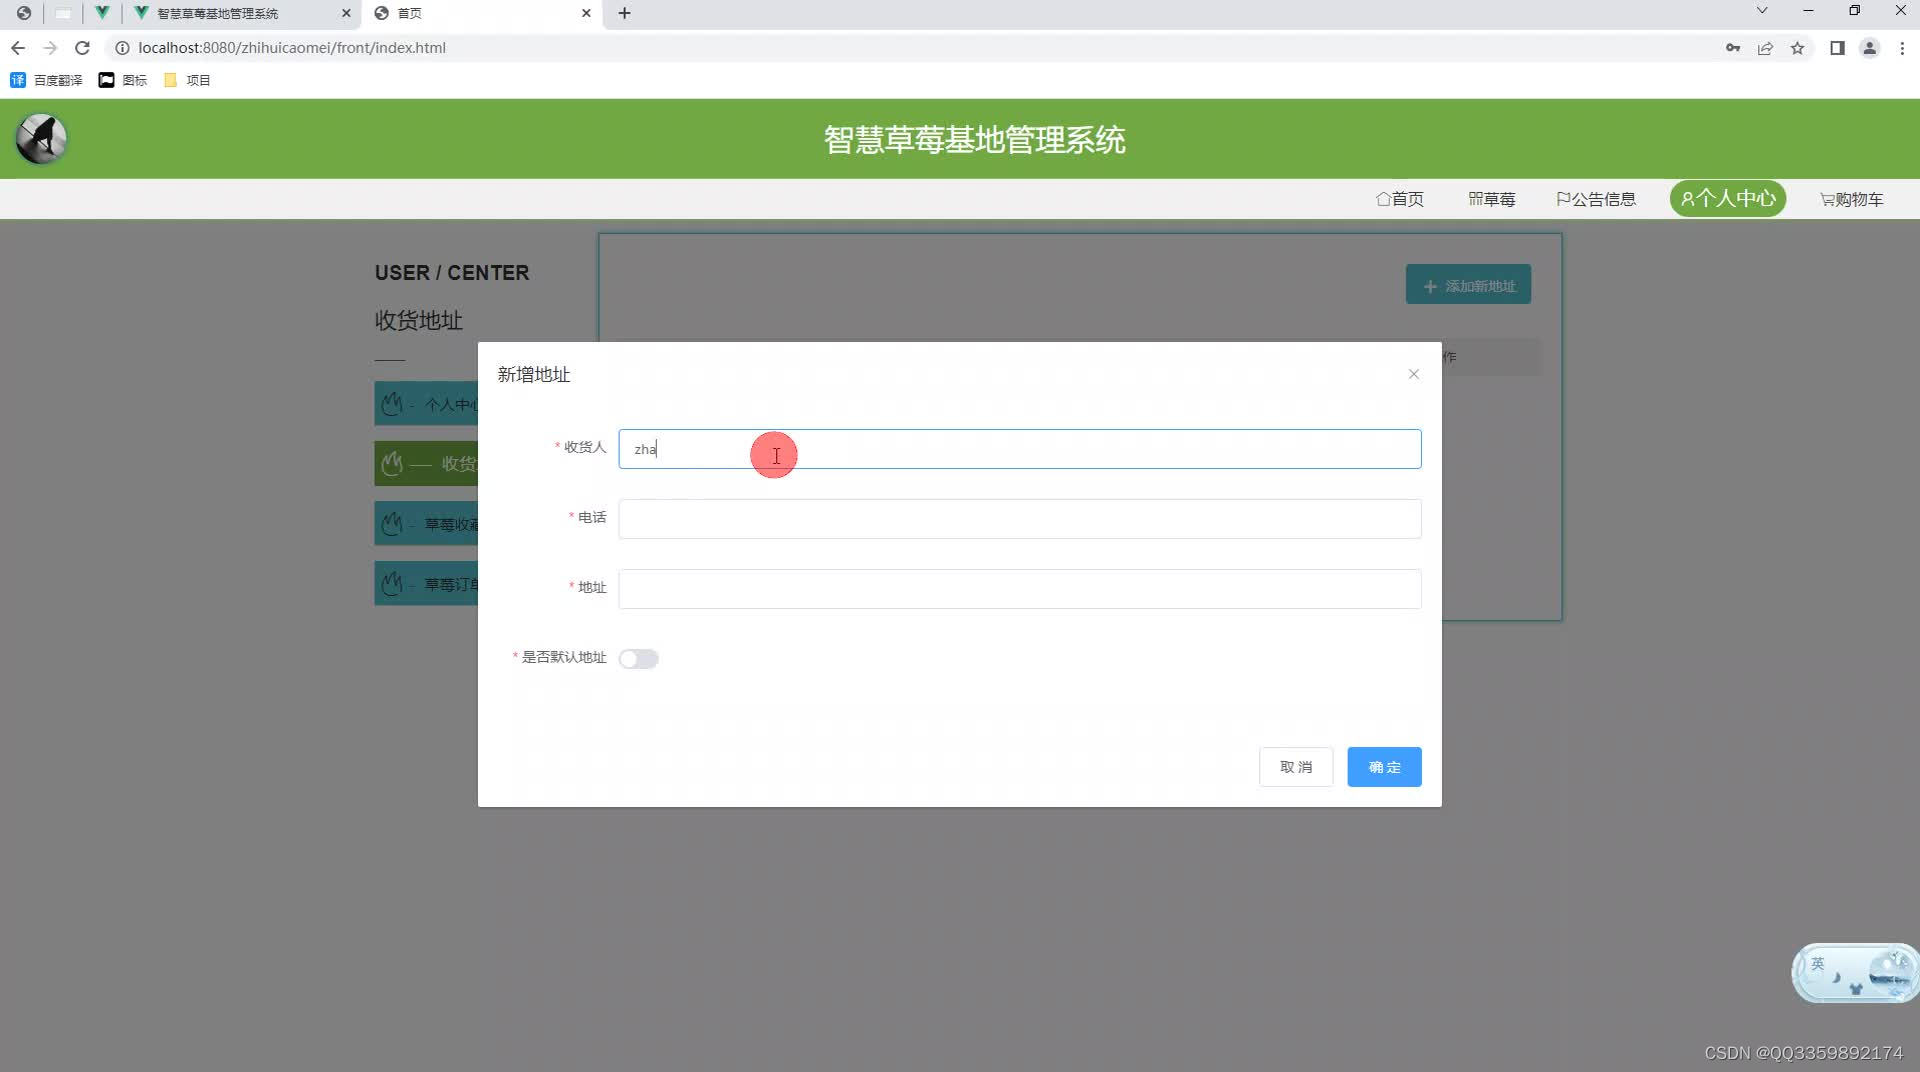
Task: Select the 个人中心 navigation item
Action: [1728, 198]
